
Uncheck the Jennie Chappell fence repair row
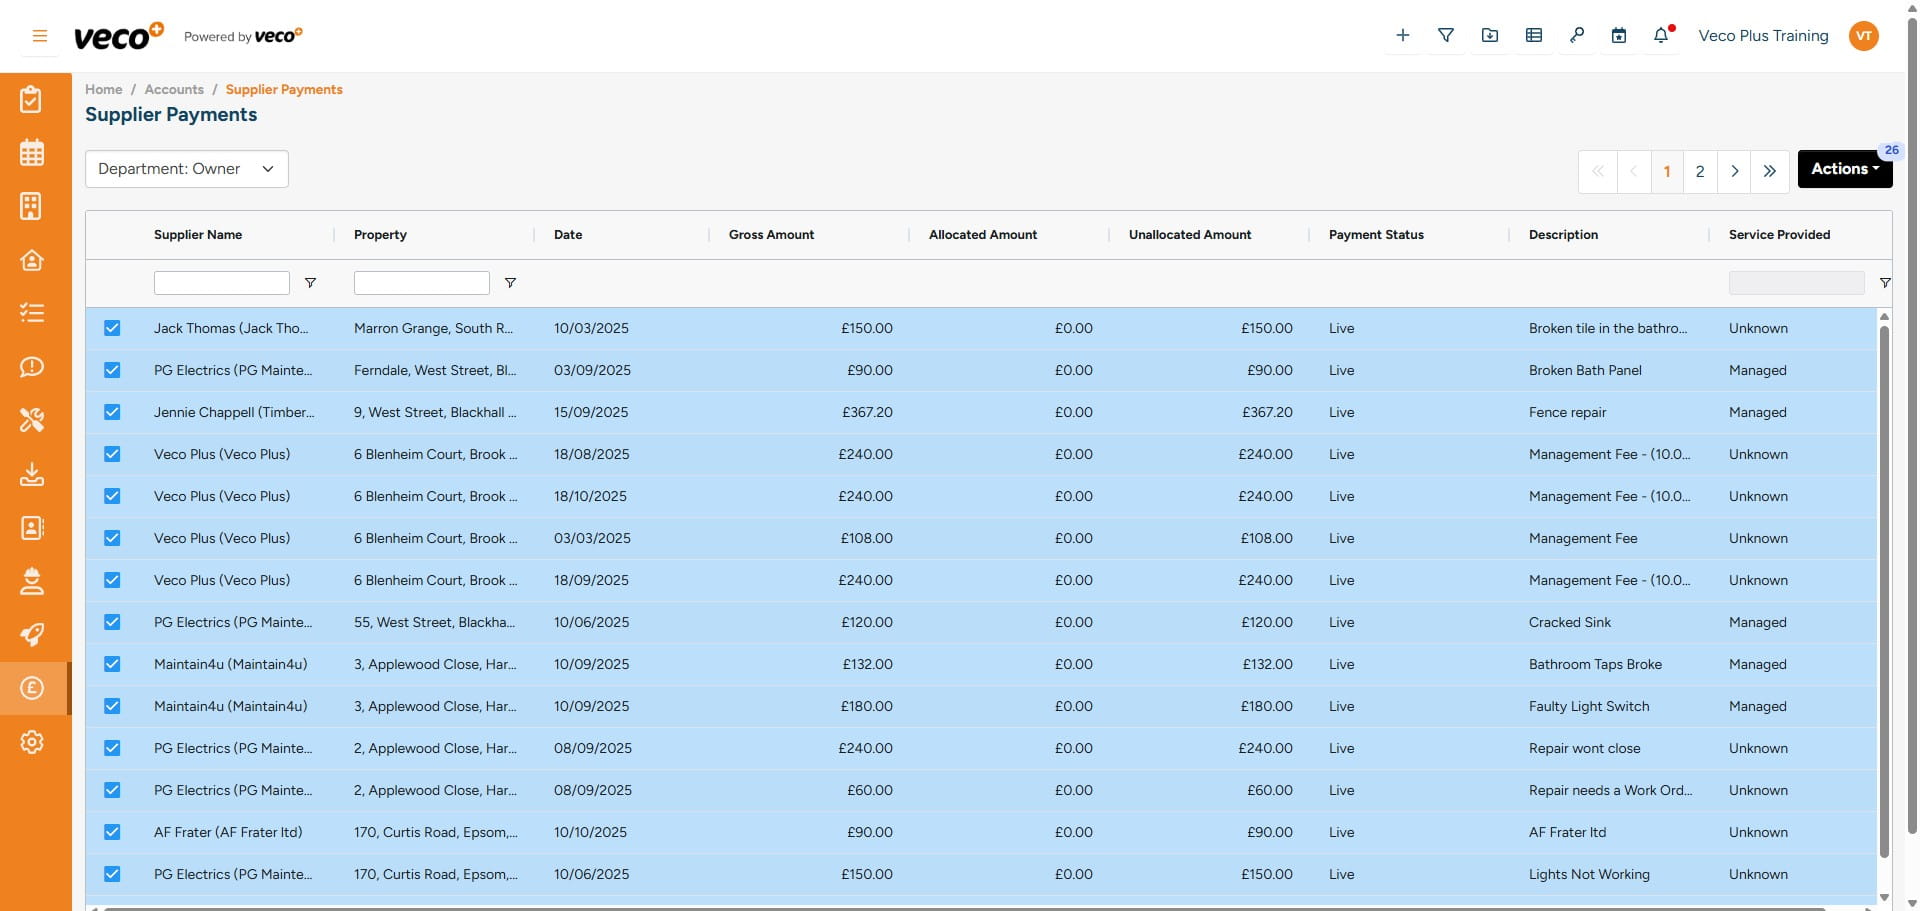(x=112, y=412)
